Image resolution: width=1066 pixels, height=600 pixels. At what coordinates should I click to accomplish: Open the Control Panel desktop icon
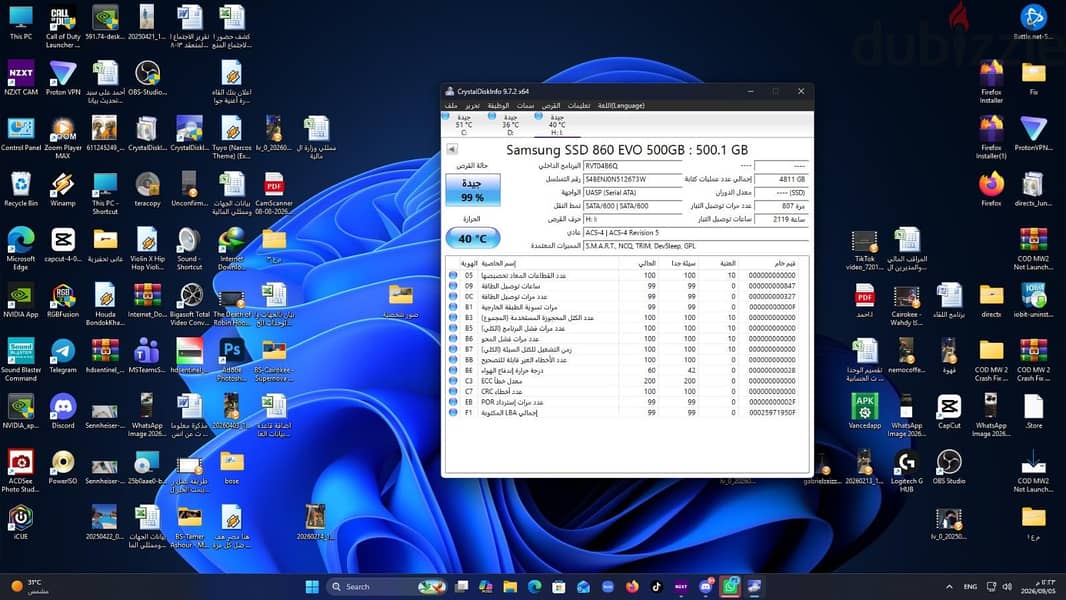20,133
